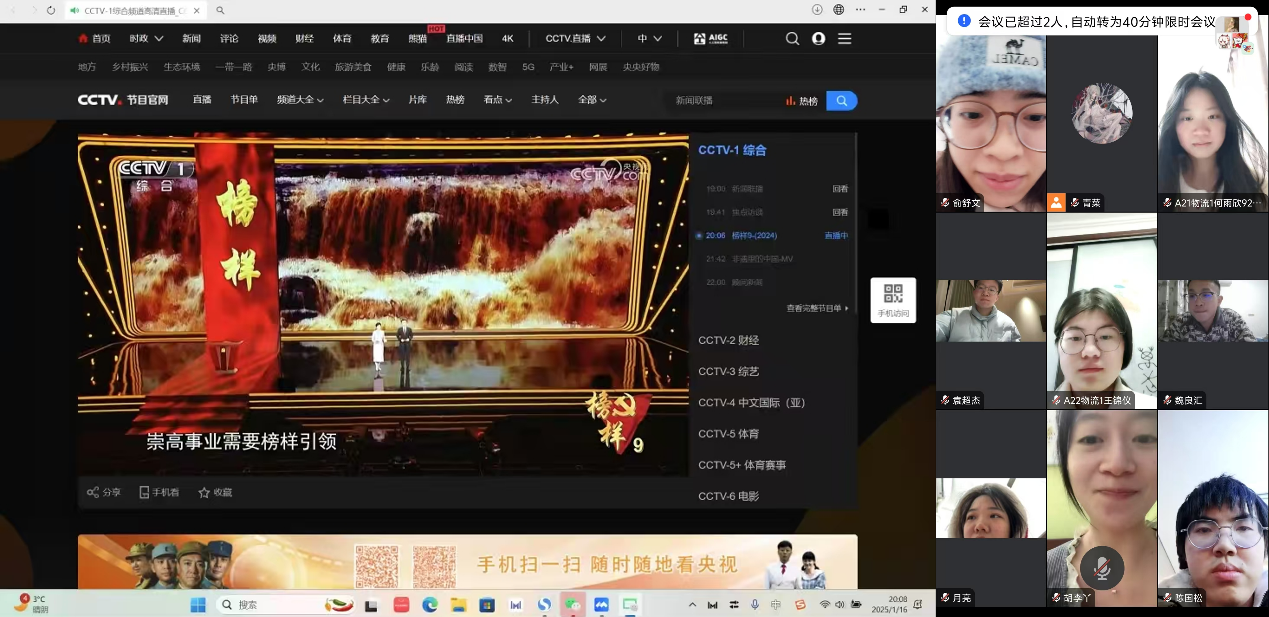Switch to CCTV-5 体育 channel
This screenshot has width=1269, height=617.
point(728,434)
